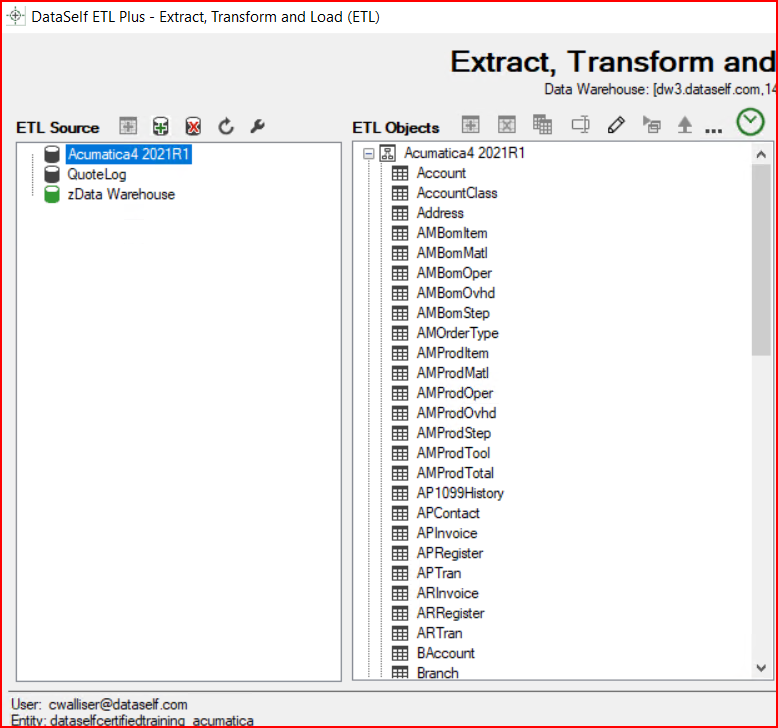The image size is (778, 728).
Task: Click the green import source icon
Action: pos(160,126)
